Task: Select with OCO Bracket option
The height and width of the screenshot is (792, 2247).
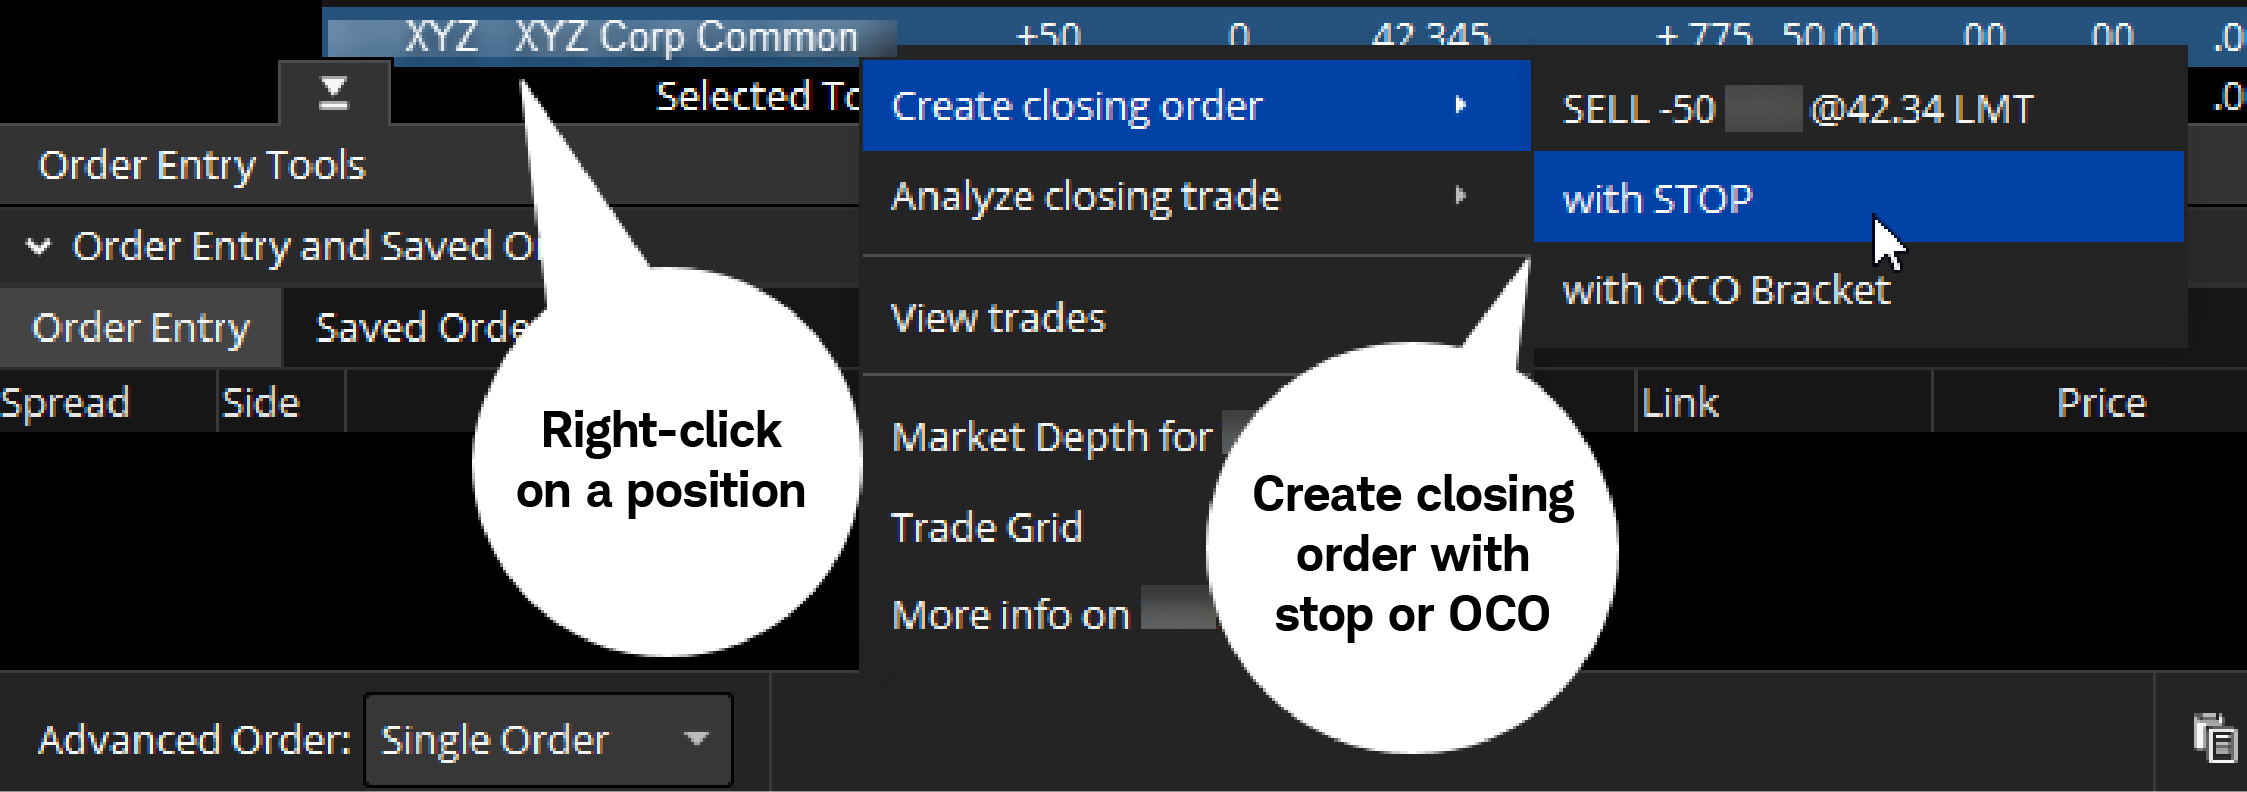Action: pos(1726,290)
